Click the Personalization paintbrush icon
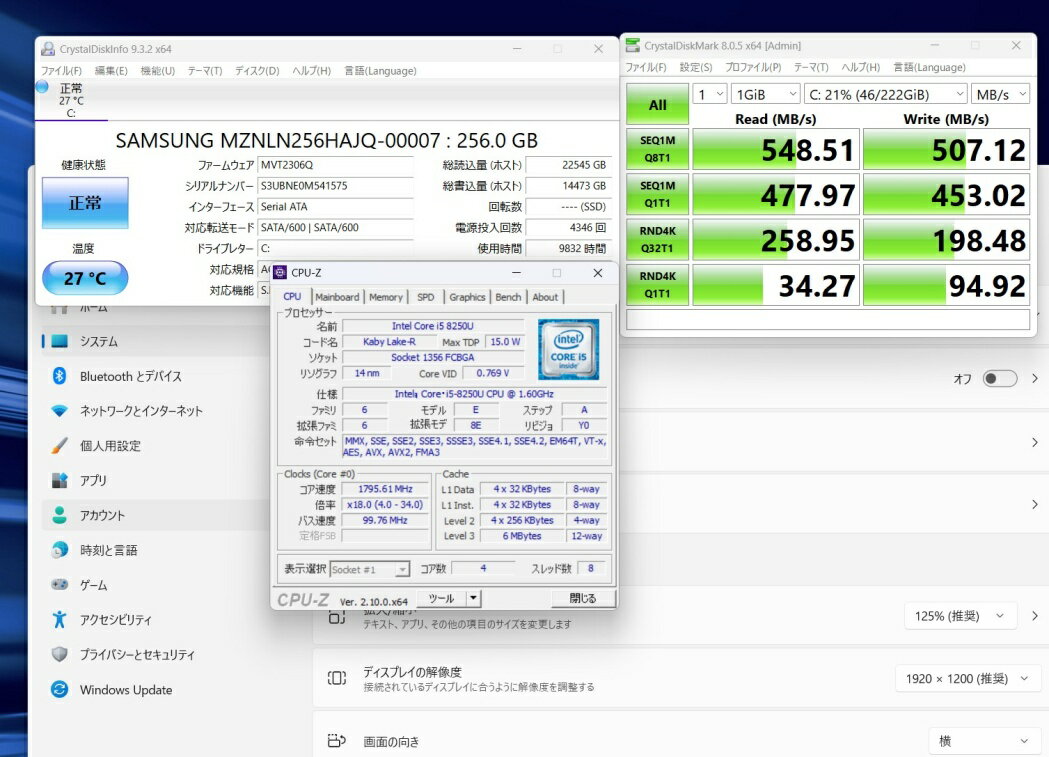 [59, 446]
